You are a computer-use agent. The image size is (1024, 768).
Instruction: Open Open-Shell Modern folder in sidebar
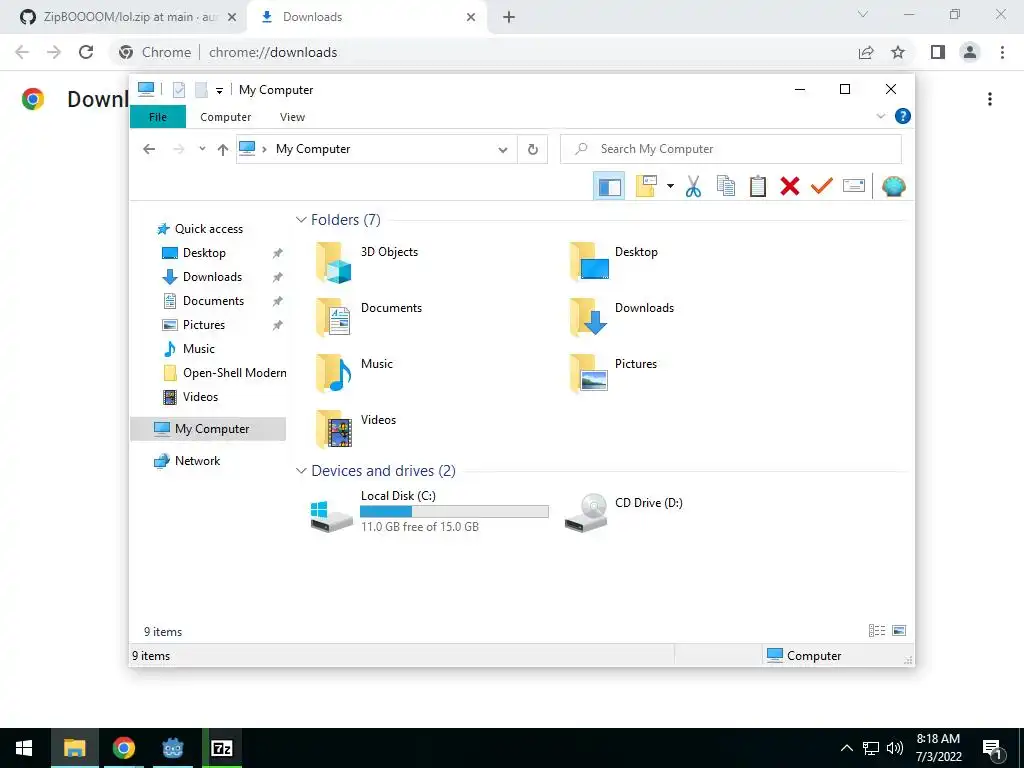point(234,373)
